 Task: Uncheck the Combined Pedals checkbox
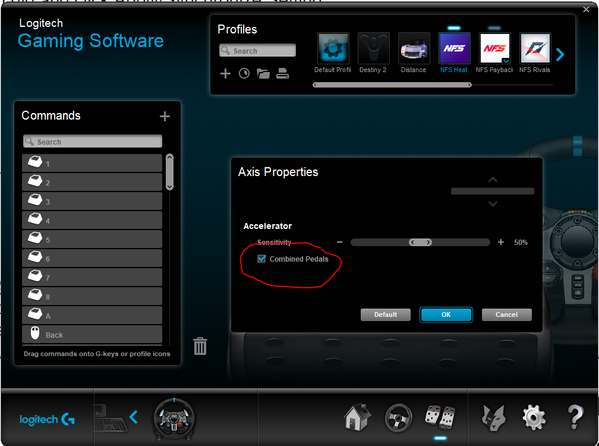(x=262, y=259)
